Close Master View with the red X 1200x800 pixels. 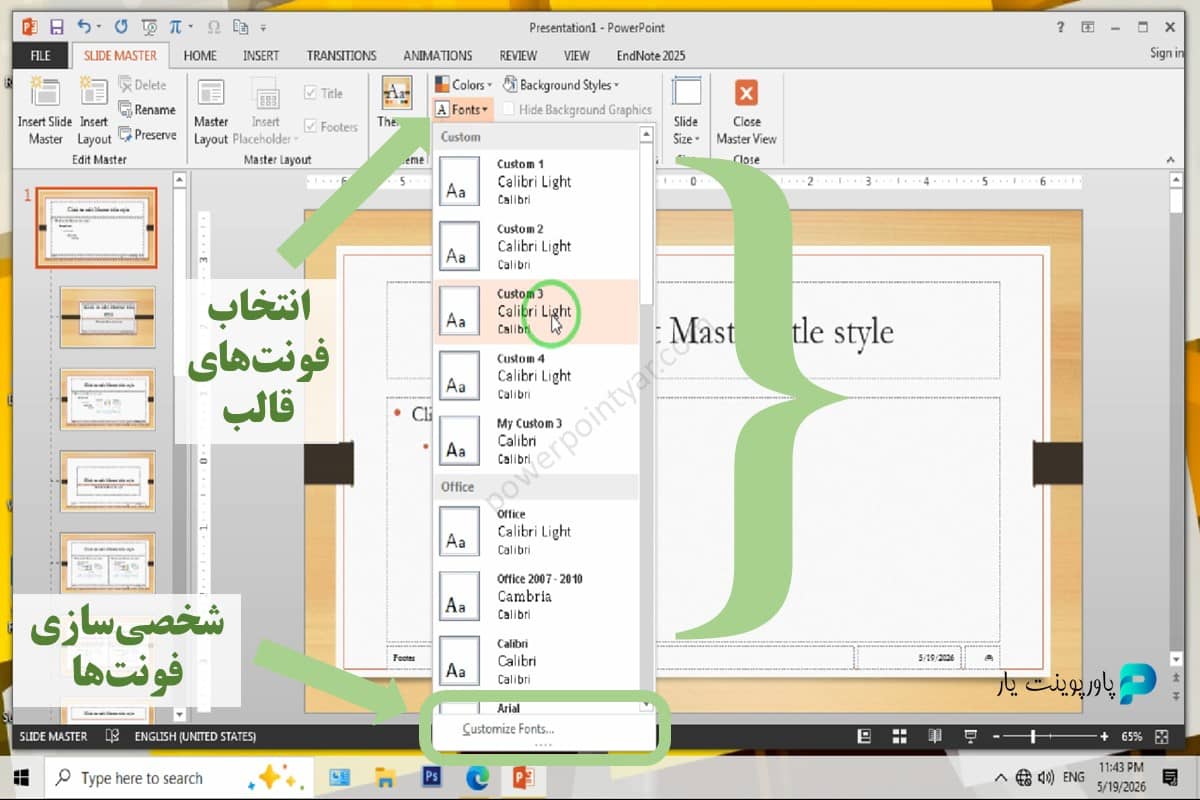click(746, 94)
